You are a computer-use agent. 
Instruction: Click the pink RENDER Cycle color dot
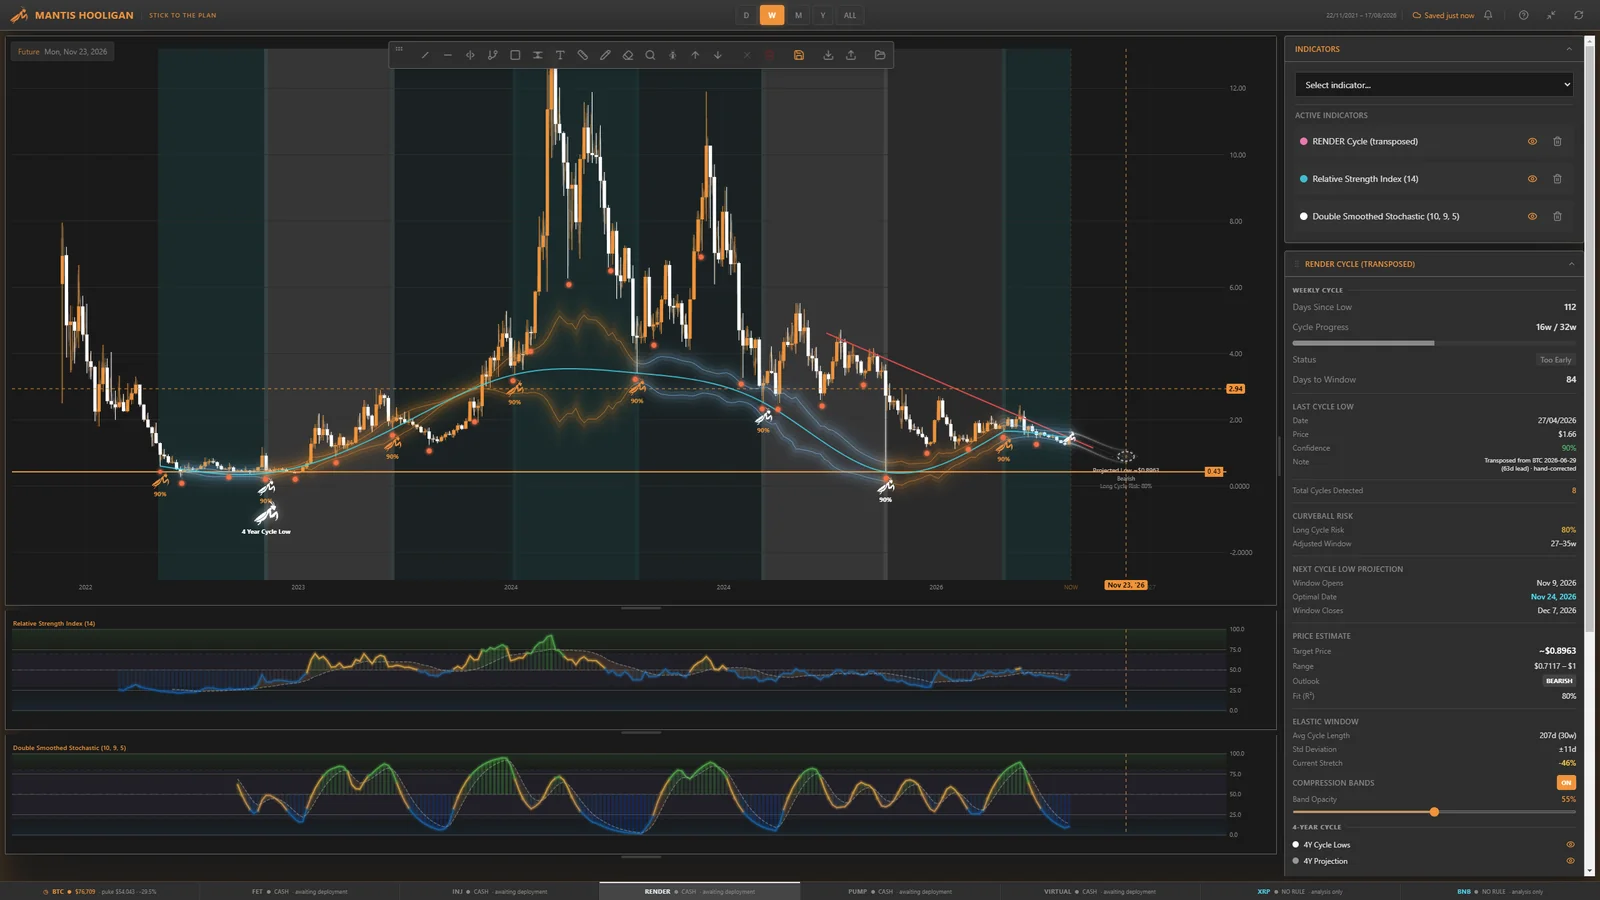click(1303, 142)
